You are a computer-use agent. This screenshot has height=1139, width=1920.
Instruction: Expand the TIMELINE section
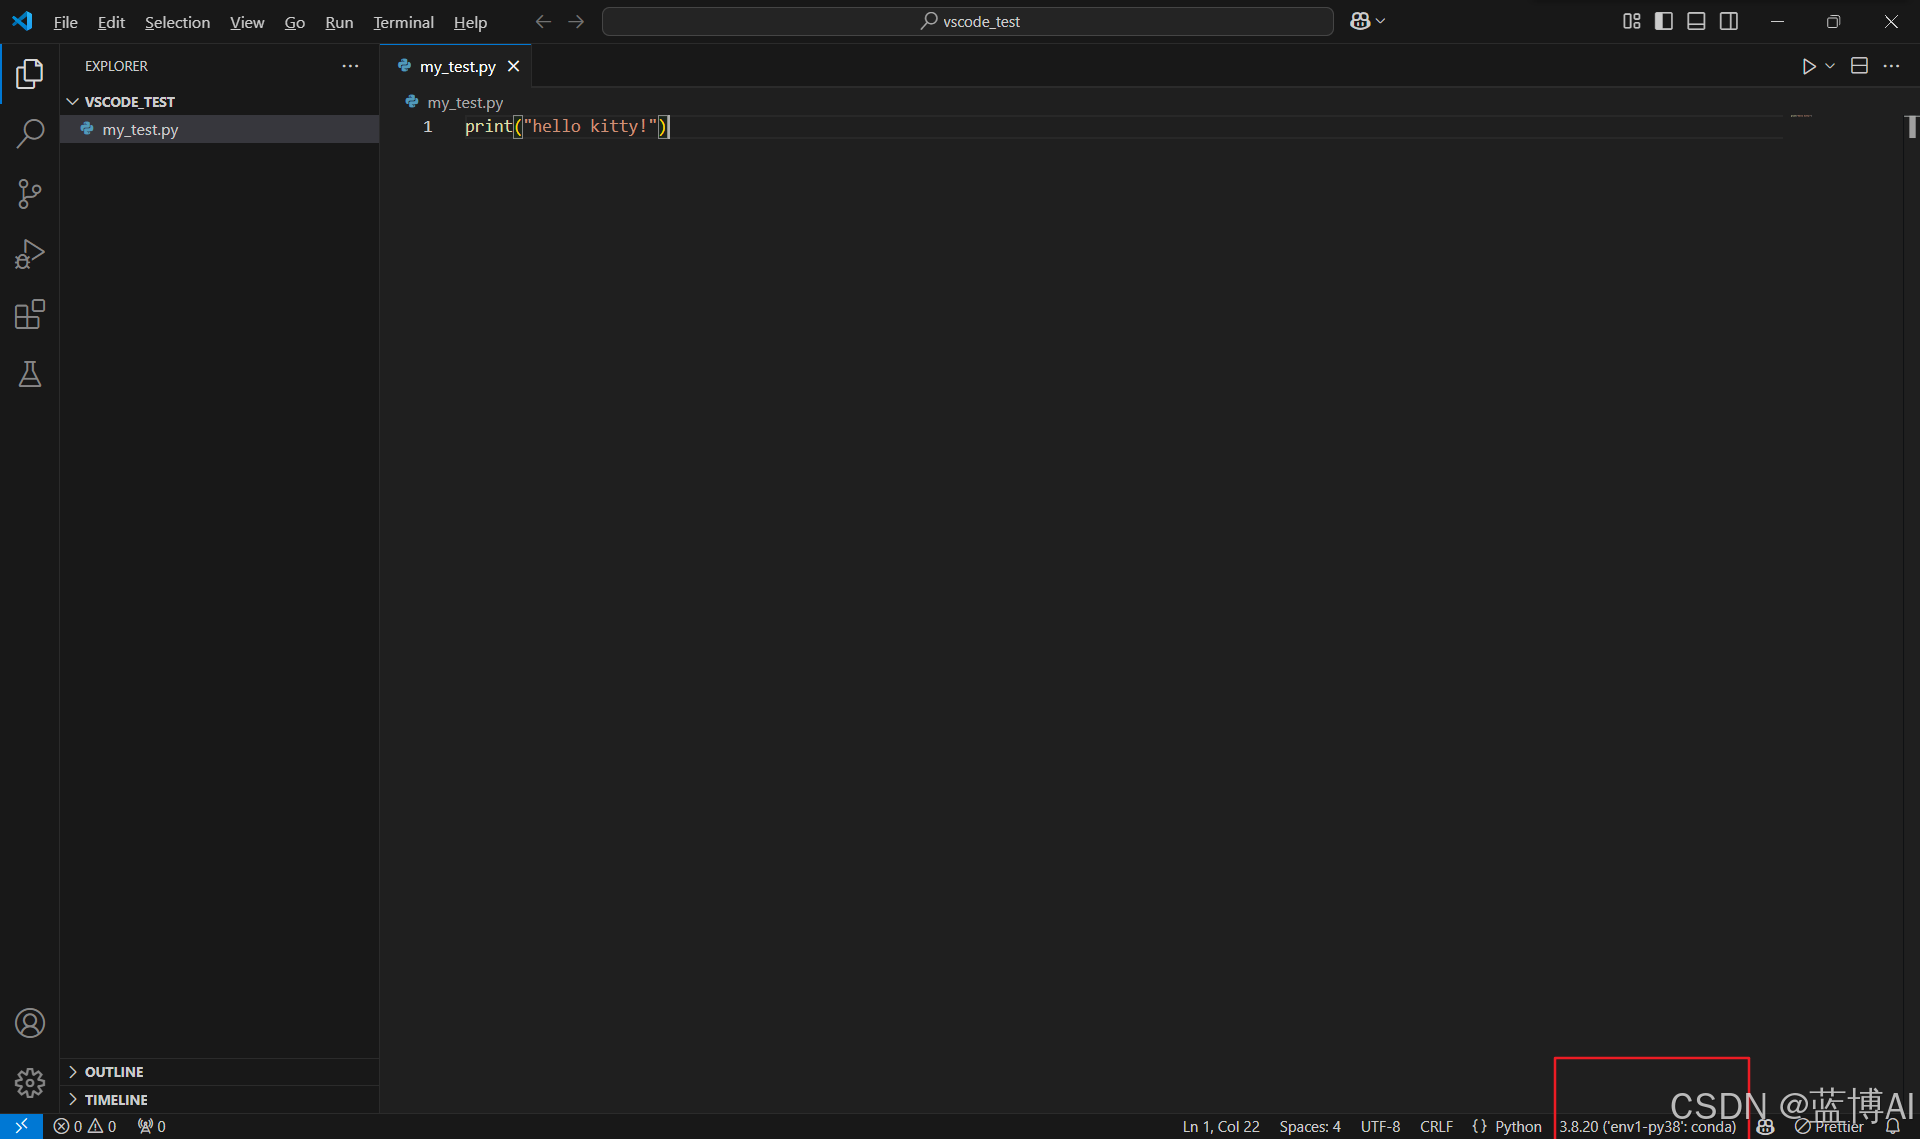115,1099
